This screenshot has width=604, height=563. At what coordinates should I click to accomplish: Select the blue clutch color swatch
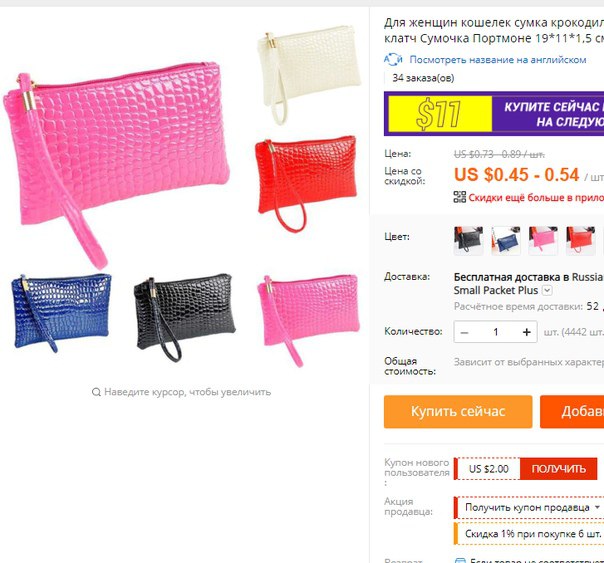point(506,240)
